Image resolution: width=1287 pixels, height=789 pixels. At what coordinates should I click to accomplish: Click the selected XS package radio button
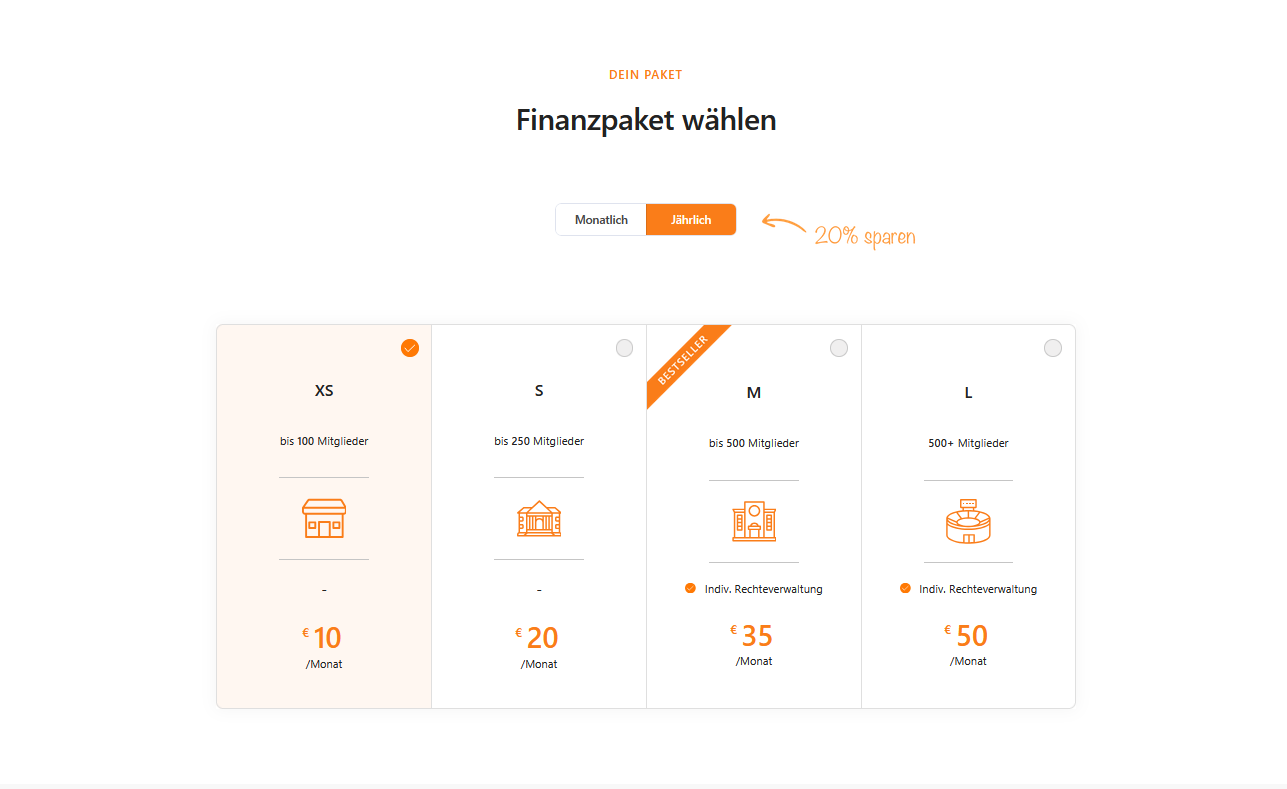pos(410,348)
